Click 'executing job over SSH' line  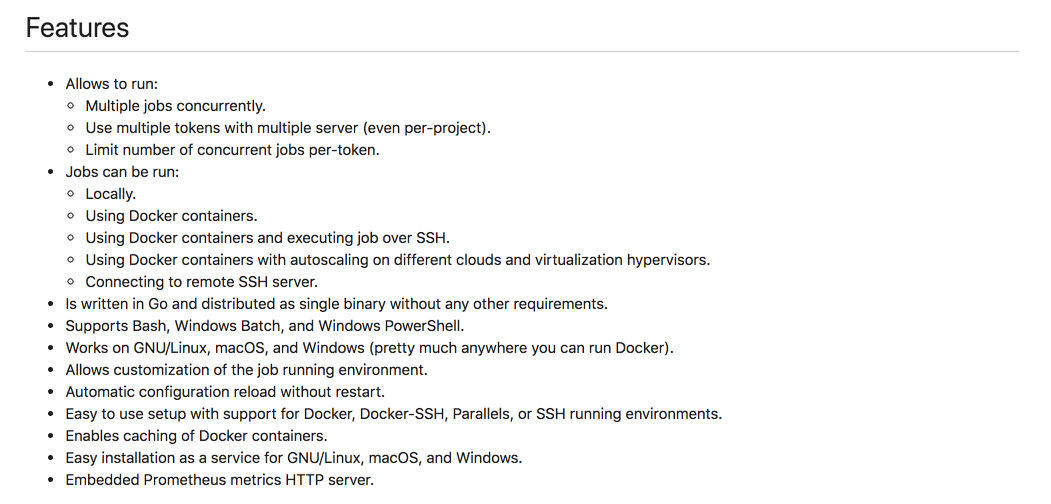coord(267,238)
